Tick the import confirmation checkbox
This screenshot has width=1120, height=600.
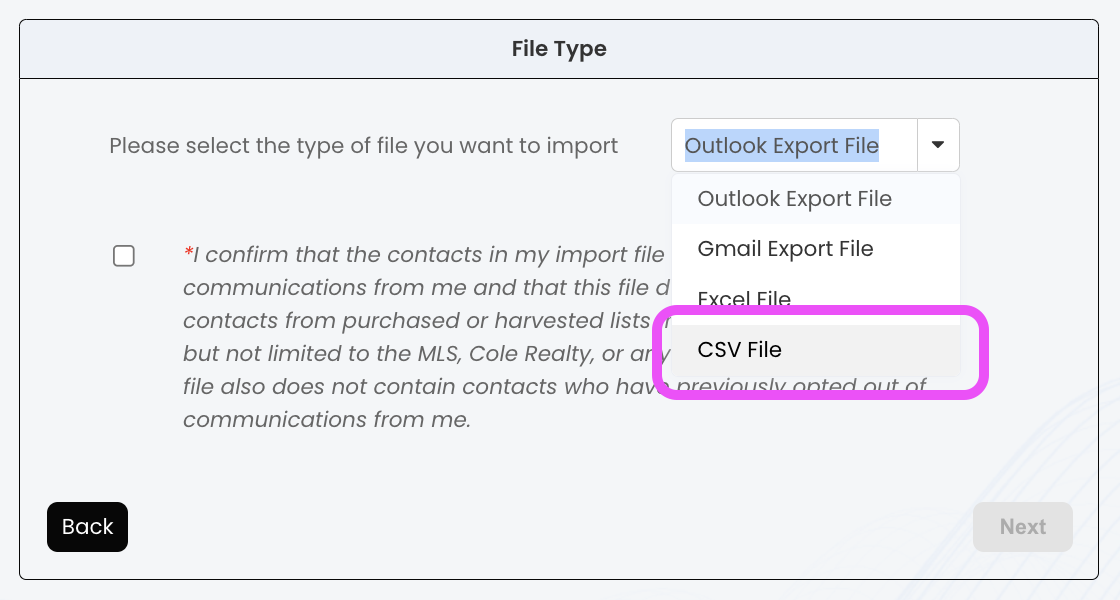pyautogui.click(x=124, y=256)
